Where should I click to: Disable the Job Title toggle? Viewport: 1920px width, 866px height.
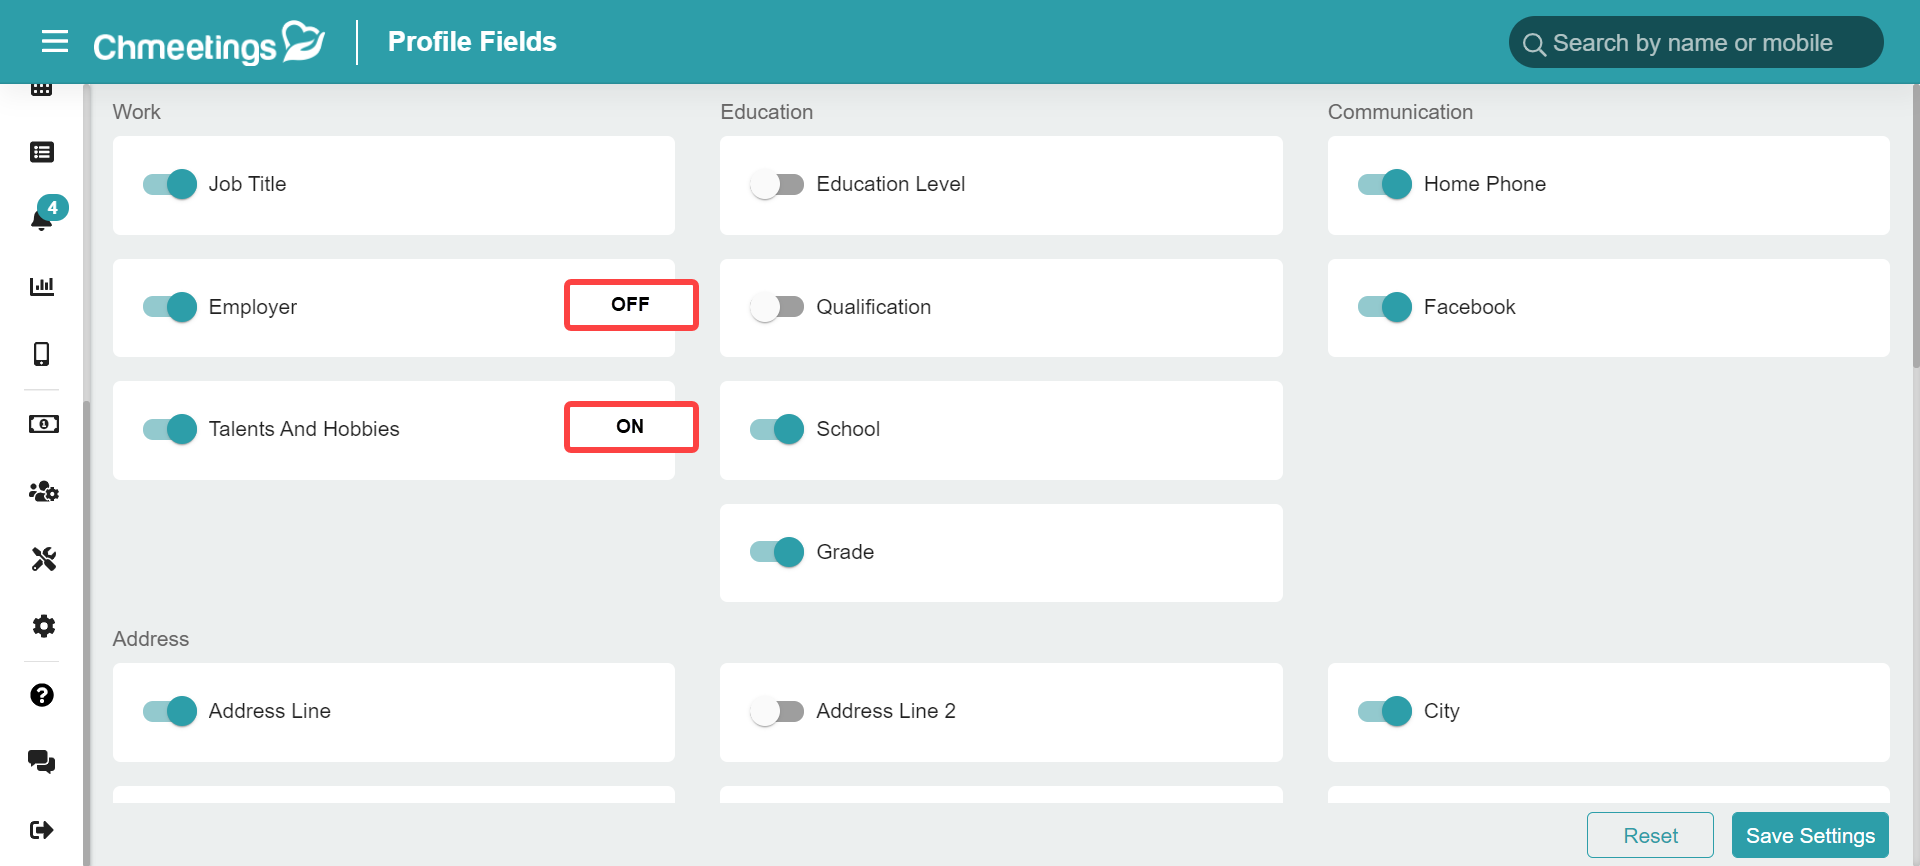click(x=170, y=184)
